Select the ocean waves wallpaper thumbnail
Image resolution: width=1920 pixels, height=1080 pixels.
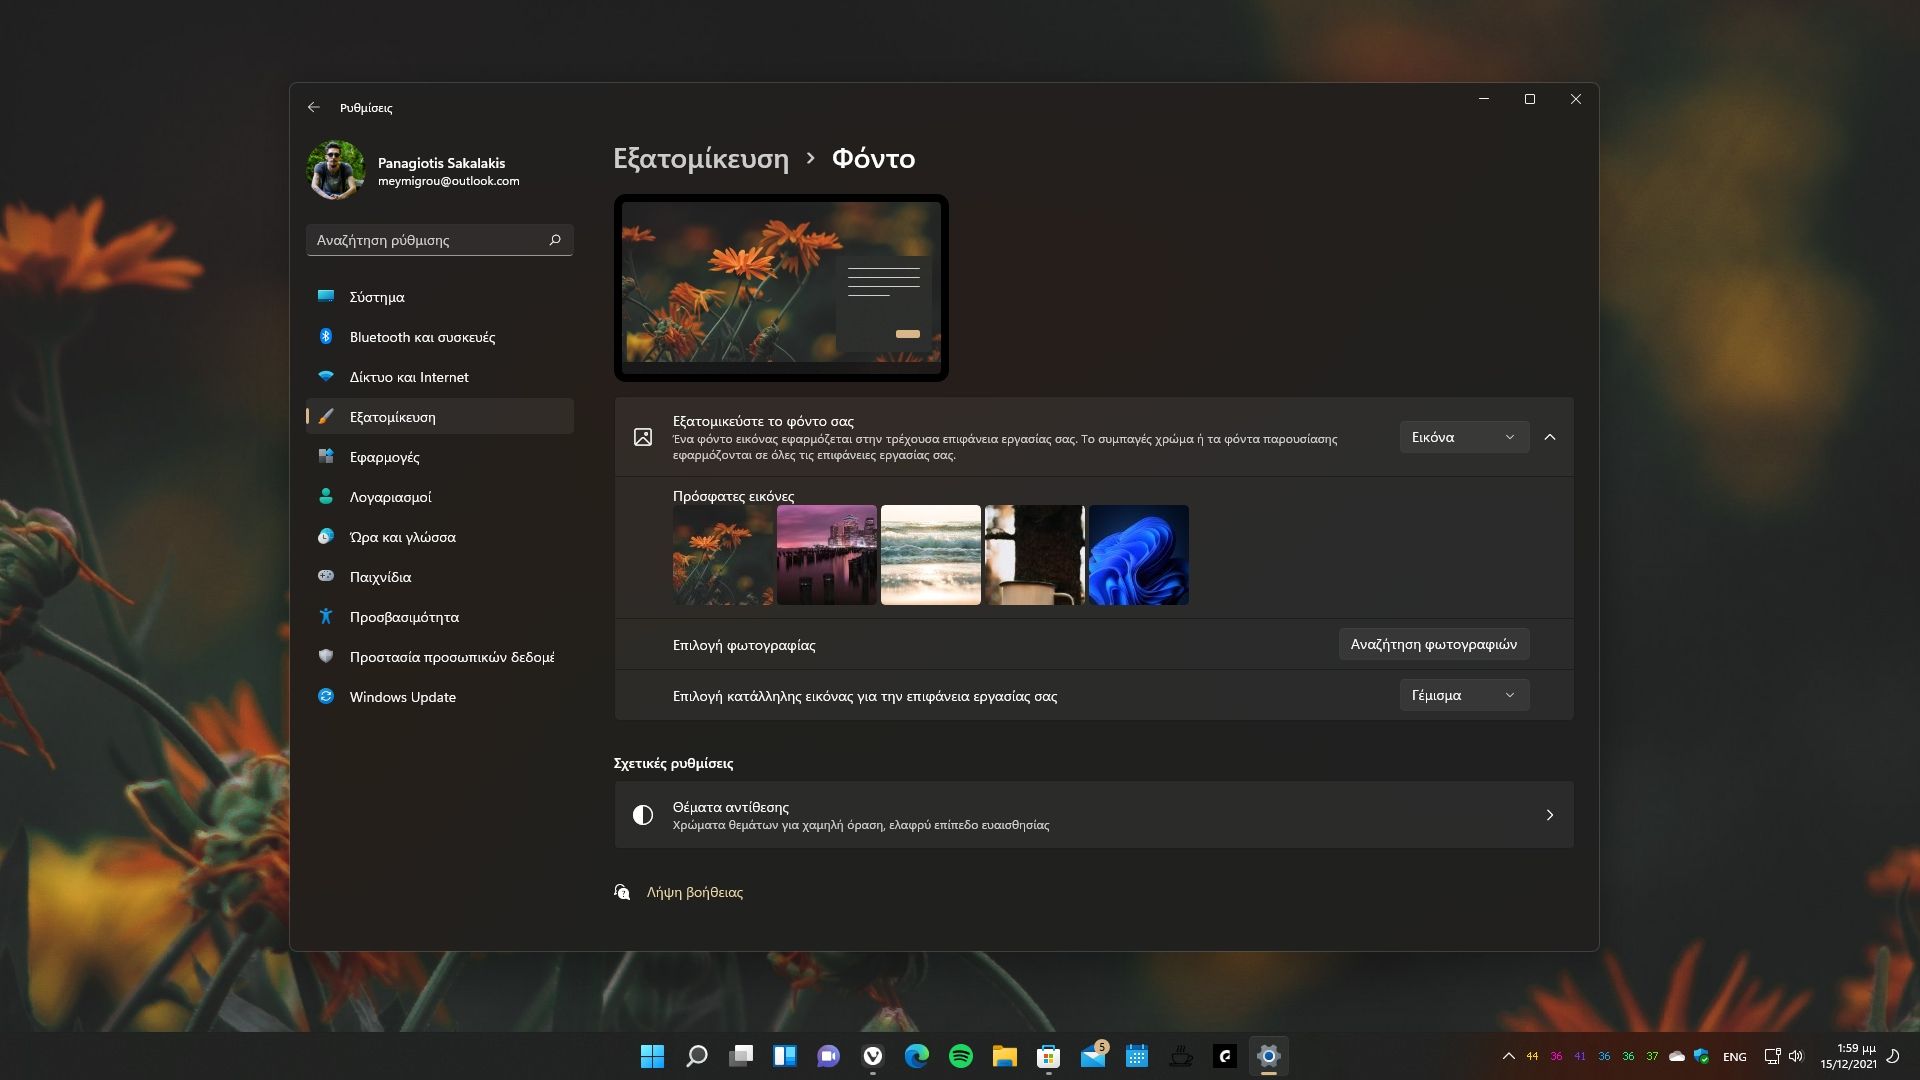coord(930,555)
